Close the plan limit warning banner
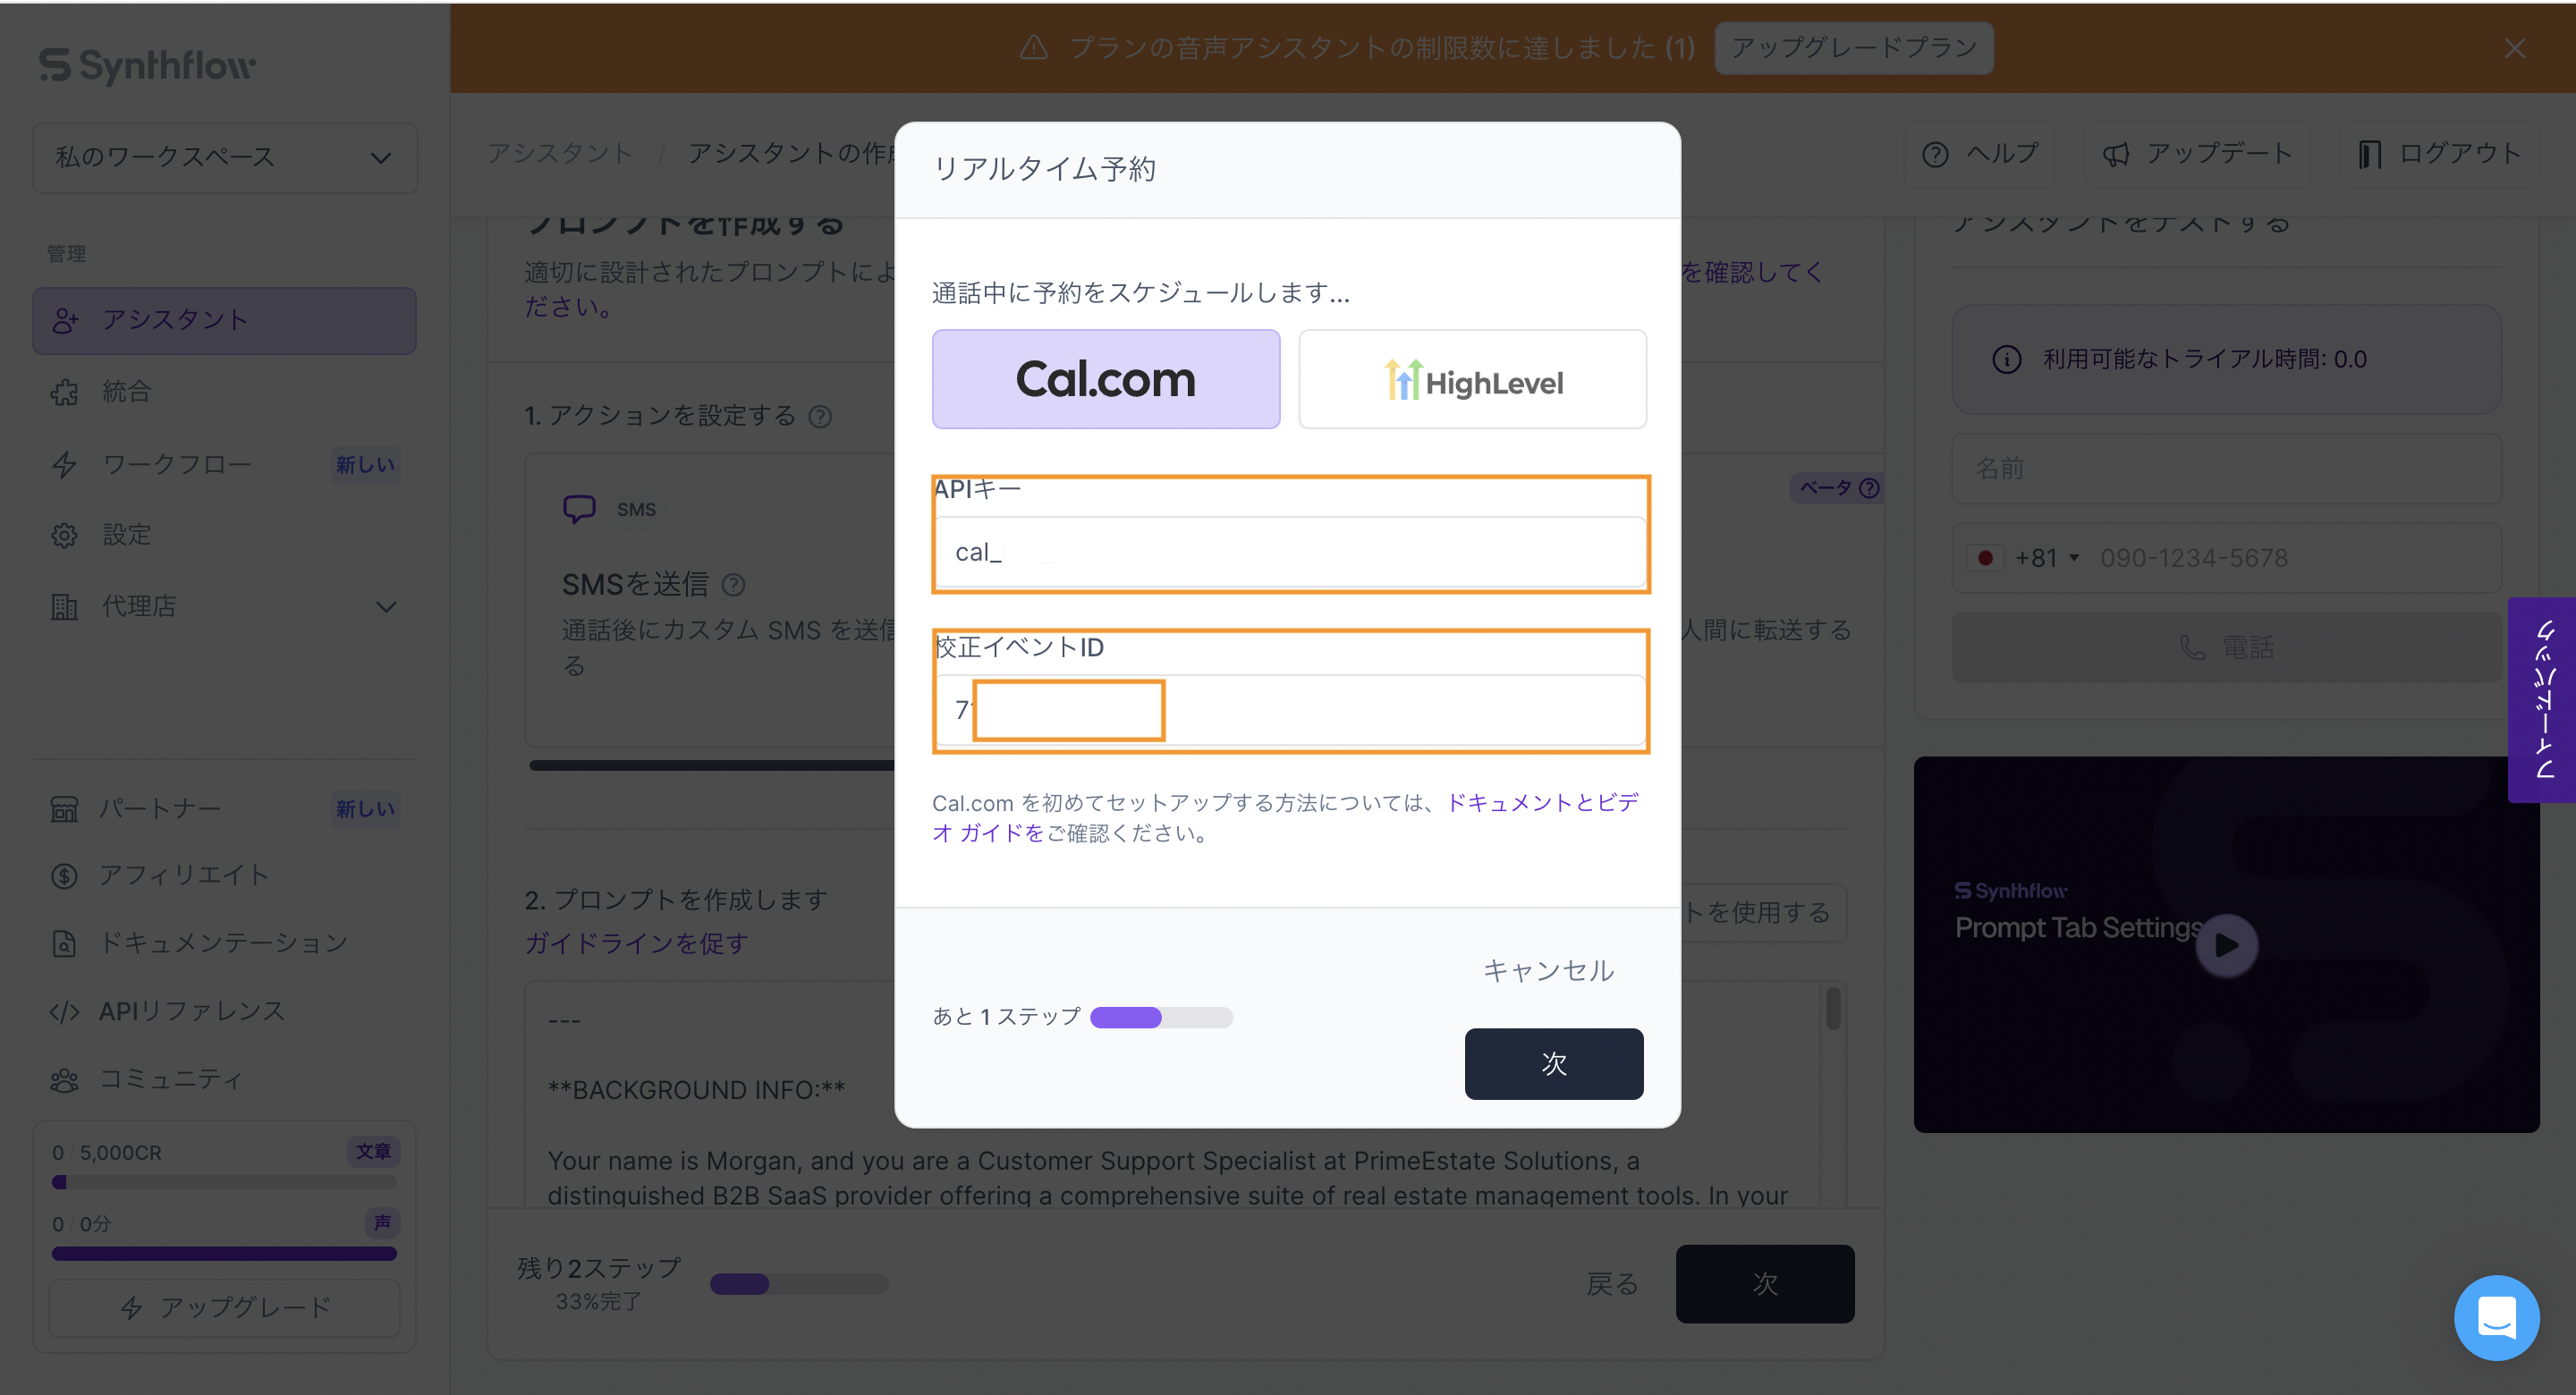The image size is (2576, 1395). [2514, 48]
